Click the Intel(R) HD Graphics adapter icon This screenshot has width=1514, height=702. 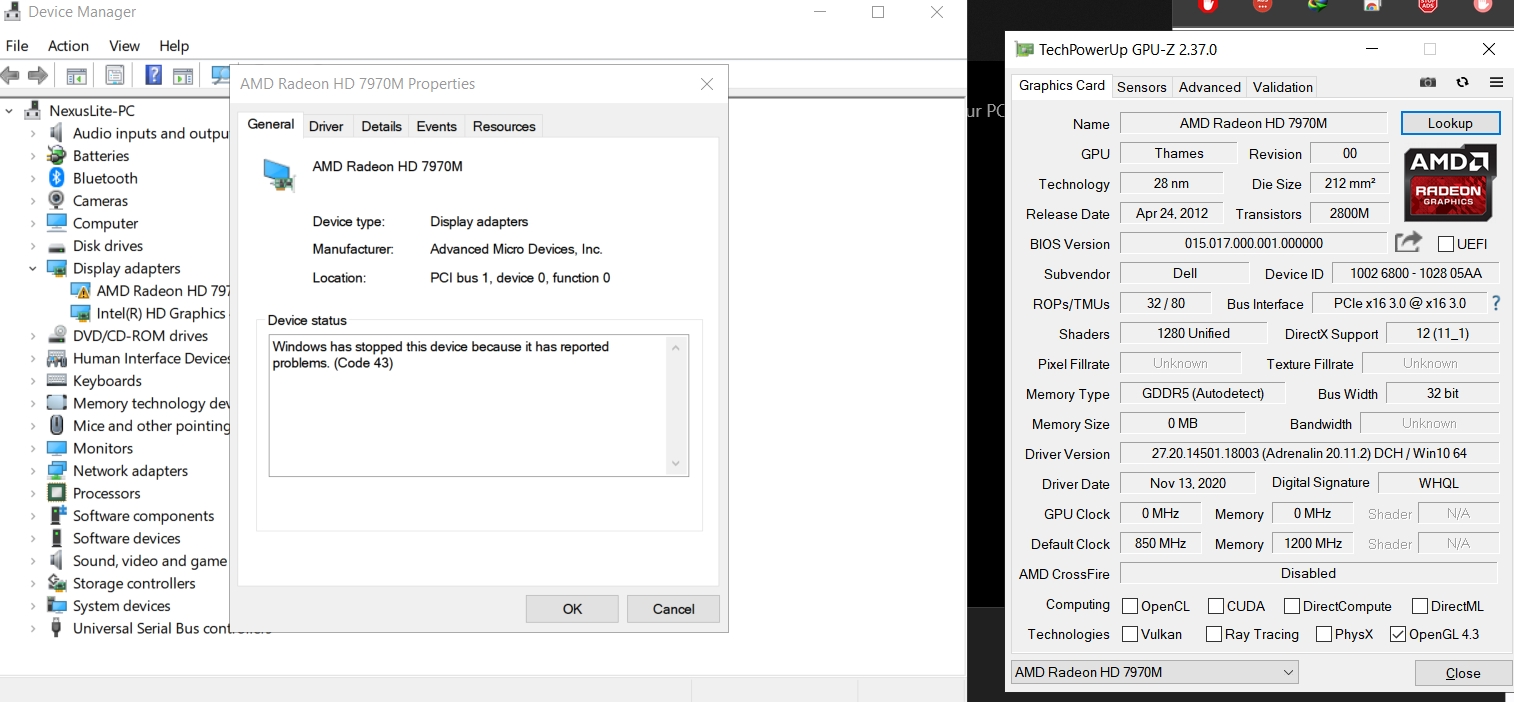(x=81, y=313)
